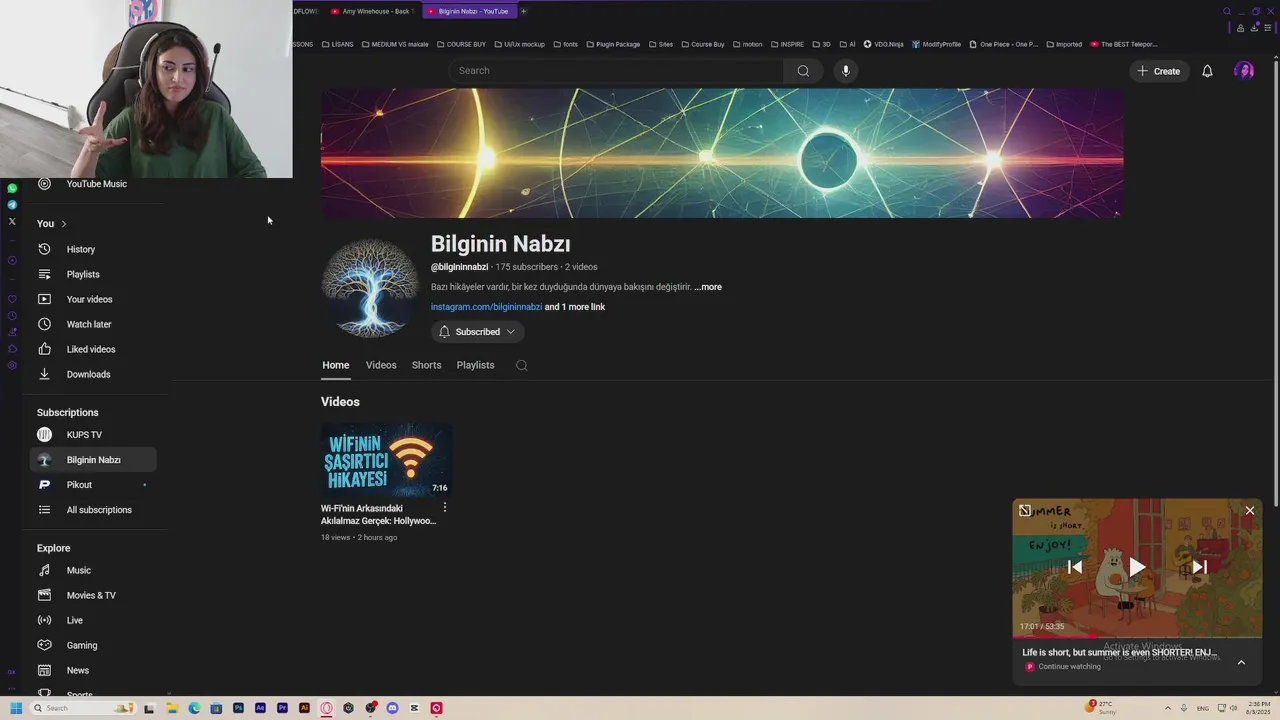Open a new browser tab
This screenshot has width=1280, height=720.
point(523,11)
